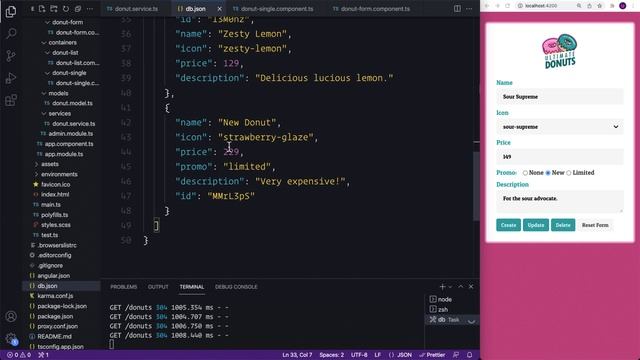640x360 pixels.
Task: Refresh the explorer file tree
Action: 66,9
